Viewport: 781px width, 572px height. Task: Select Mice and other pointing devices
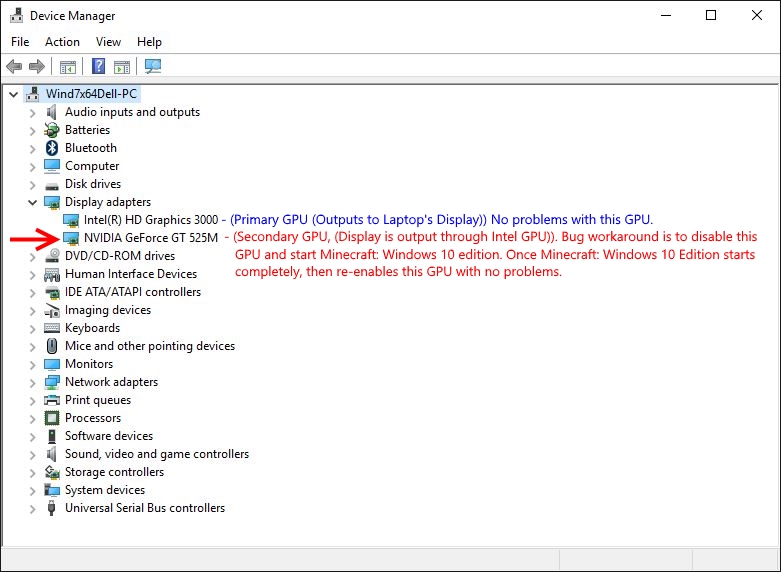pyautogui.click(x=149, y=346)
